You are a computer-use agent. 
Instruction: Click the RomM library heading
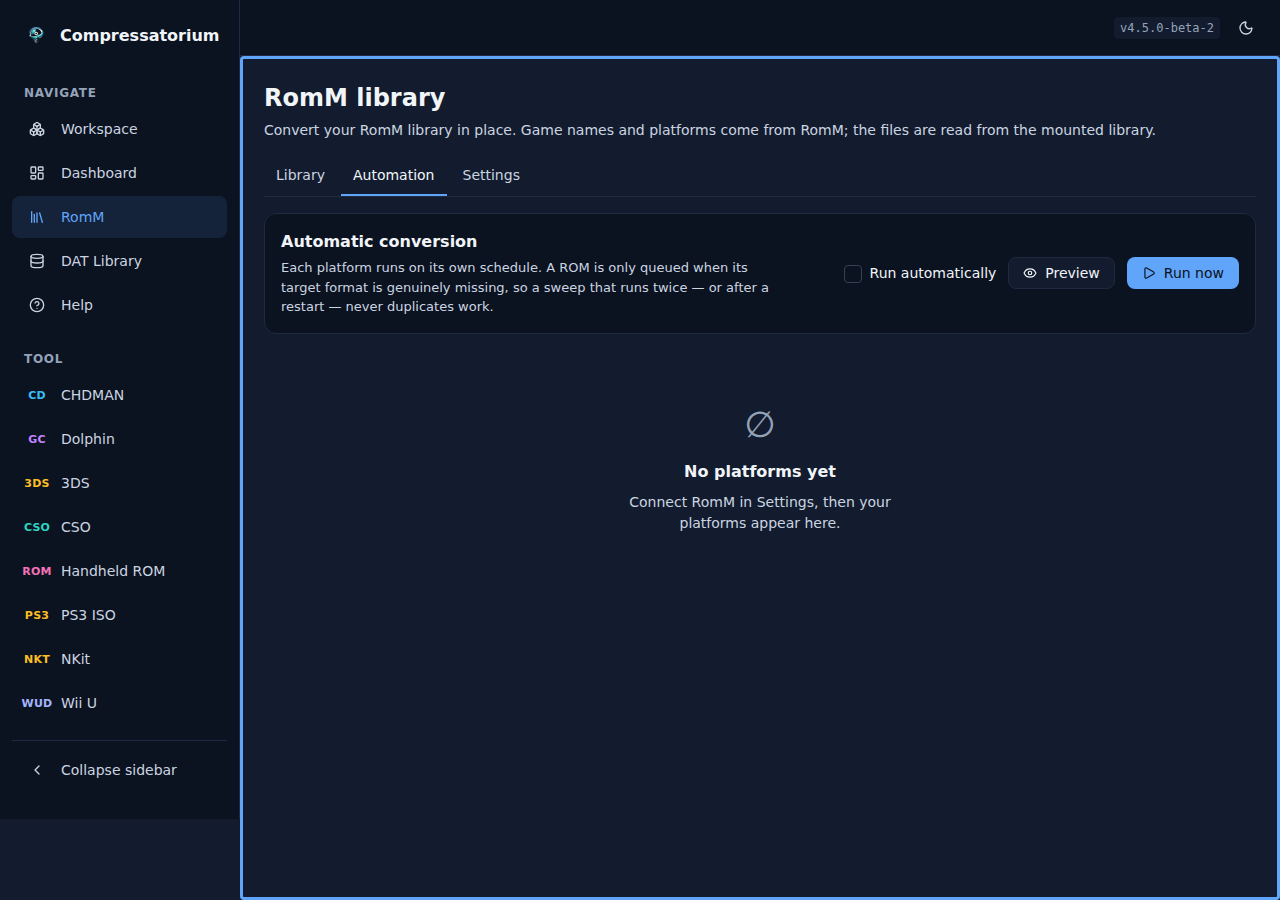pyautogui.click(x=354, y=97)
